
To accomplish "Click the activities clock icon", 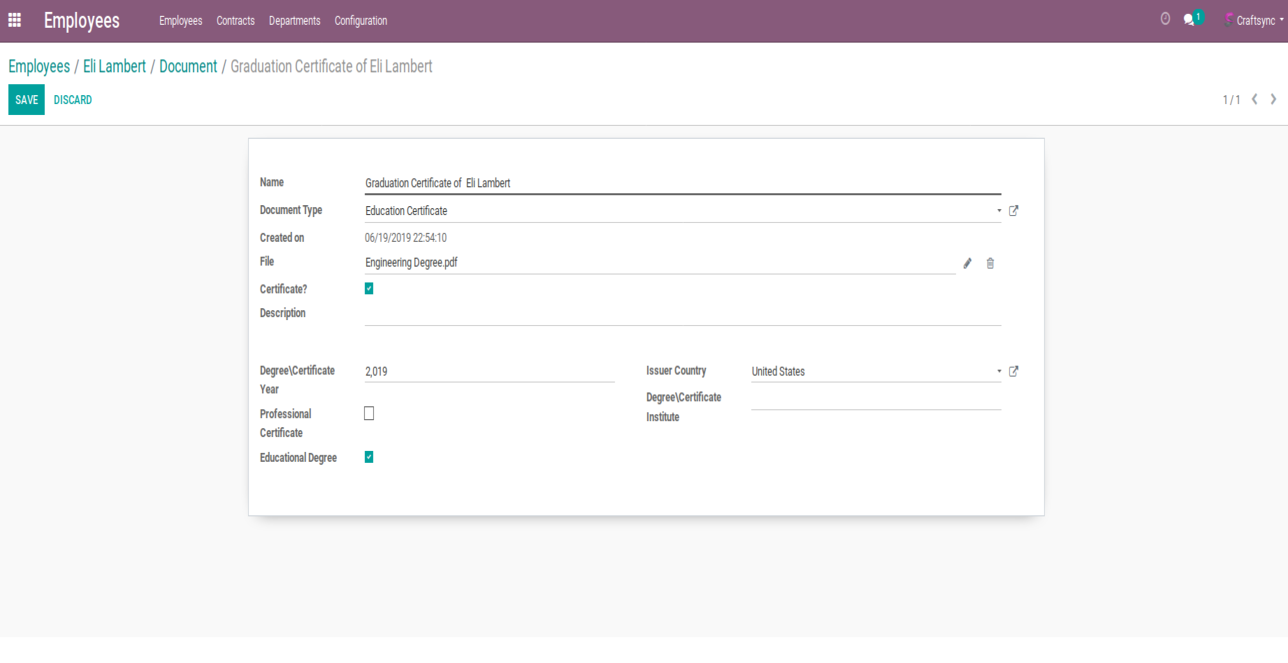I will tap(1165, 19).
